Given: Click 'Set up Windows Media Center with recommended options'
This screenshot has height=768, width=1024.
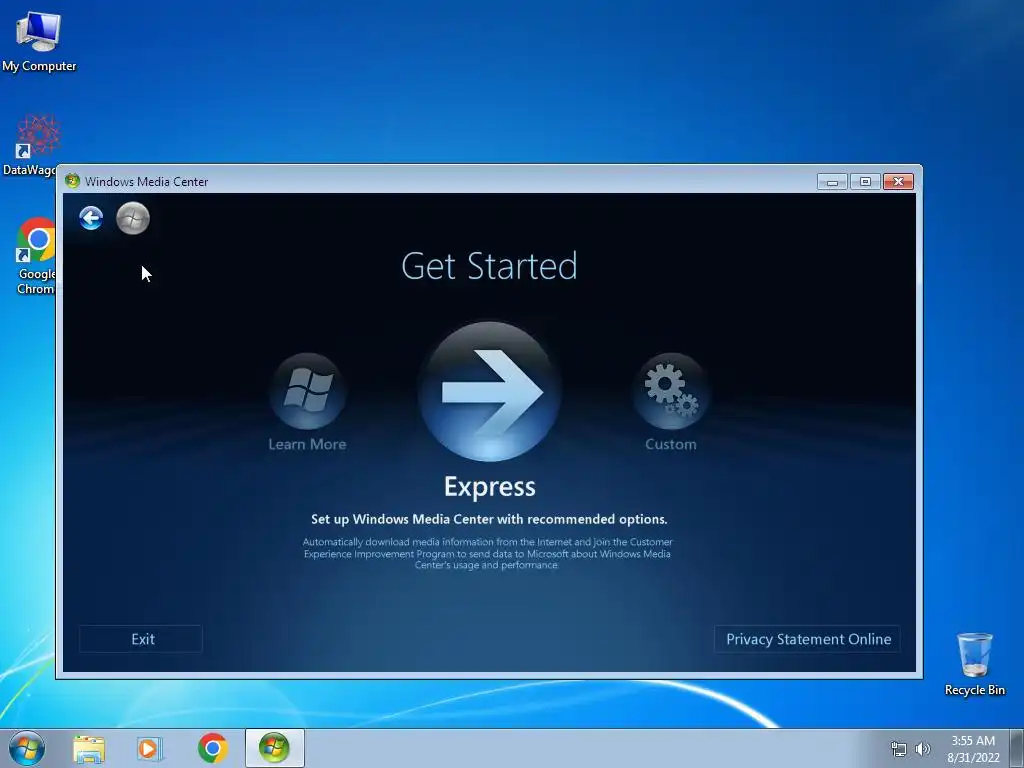Looking at the screenshot, I should pyautogui.click(x=489, y=519).
